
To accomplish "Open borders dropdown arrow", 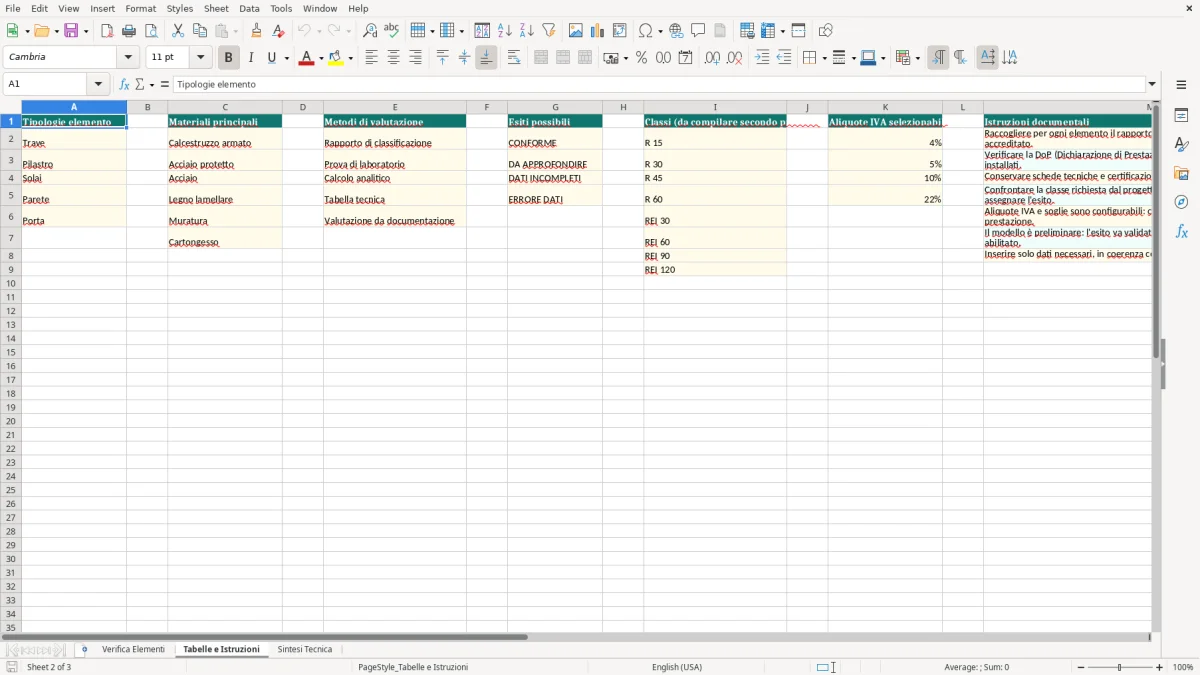I will 823,58.
